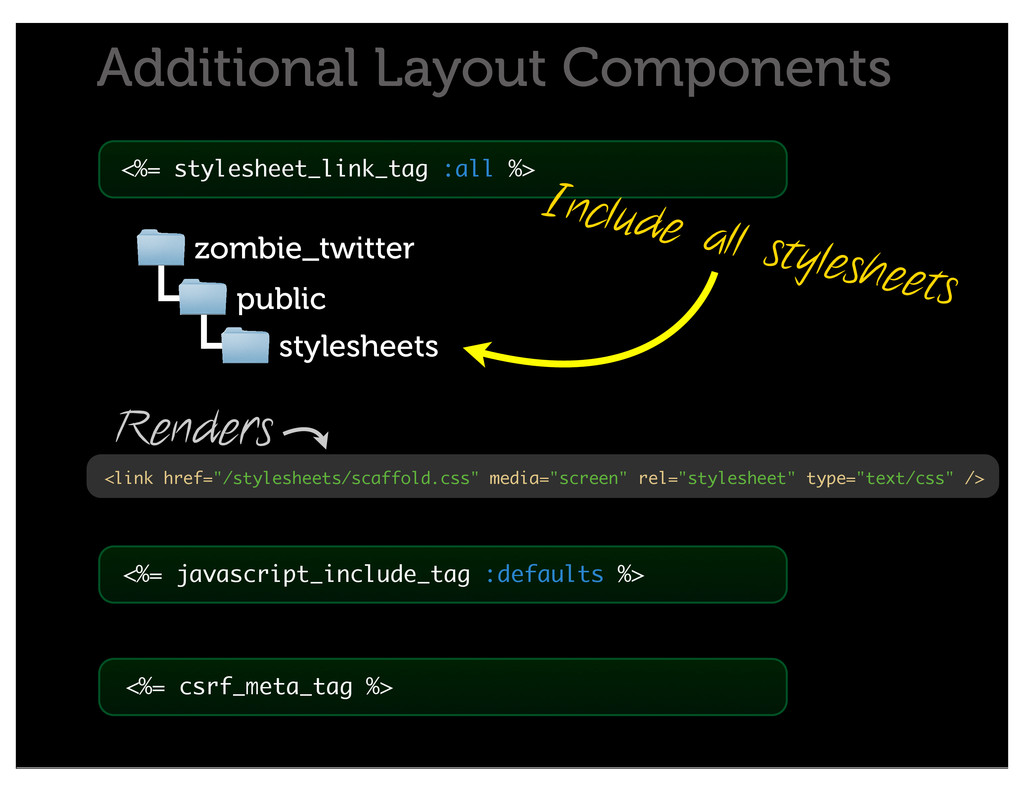This screenshot has width=1024, height=791.
Task: Select the zombie_twitter folder label
Action: pos(304,248)
